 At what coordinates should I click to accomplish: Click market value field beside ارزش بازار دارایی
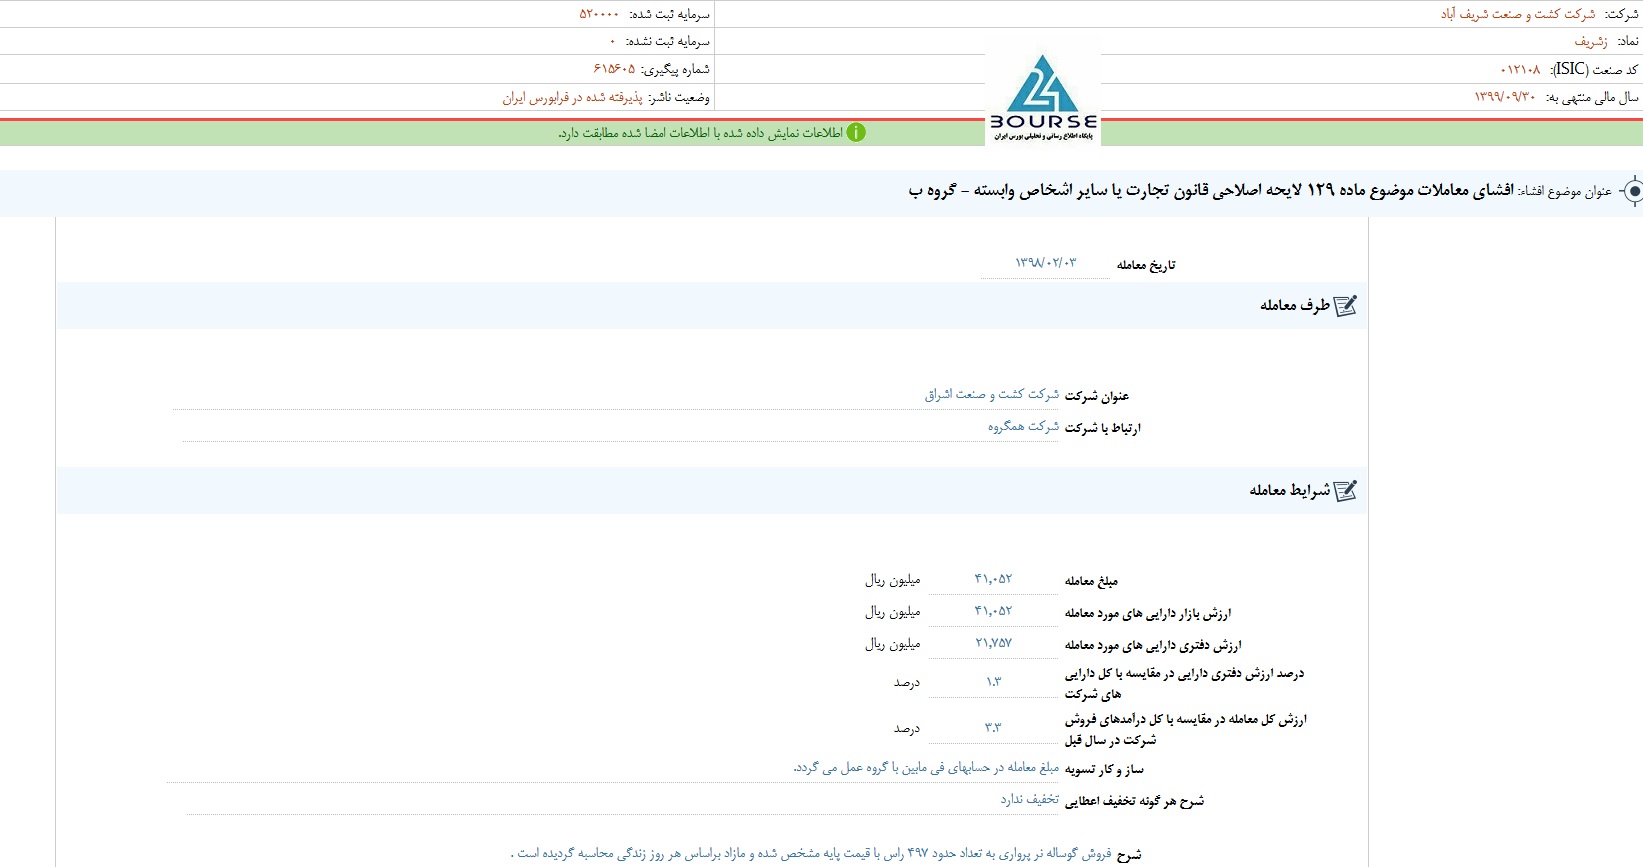pos(993,611)
